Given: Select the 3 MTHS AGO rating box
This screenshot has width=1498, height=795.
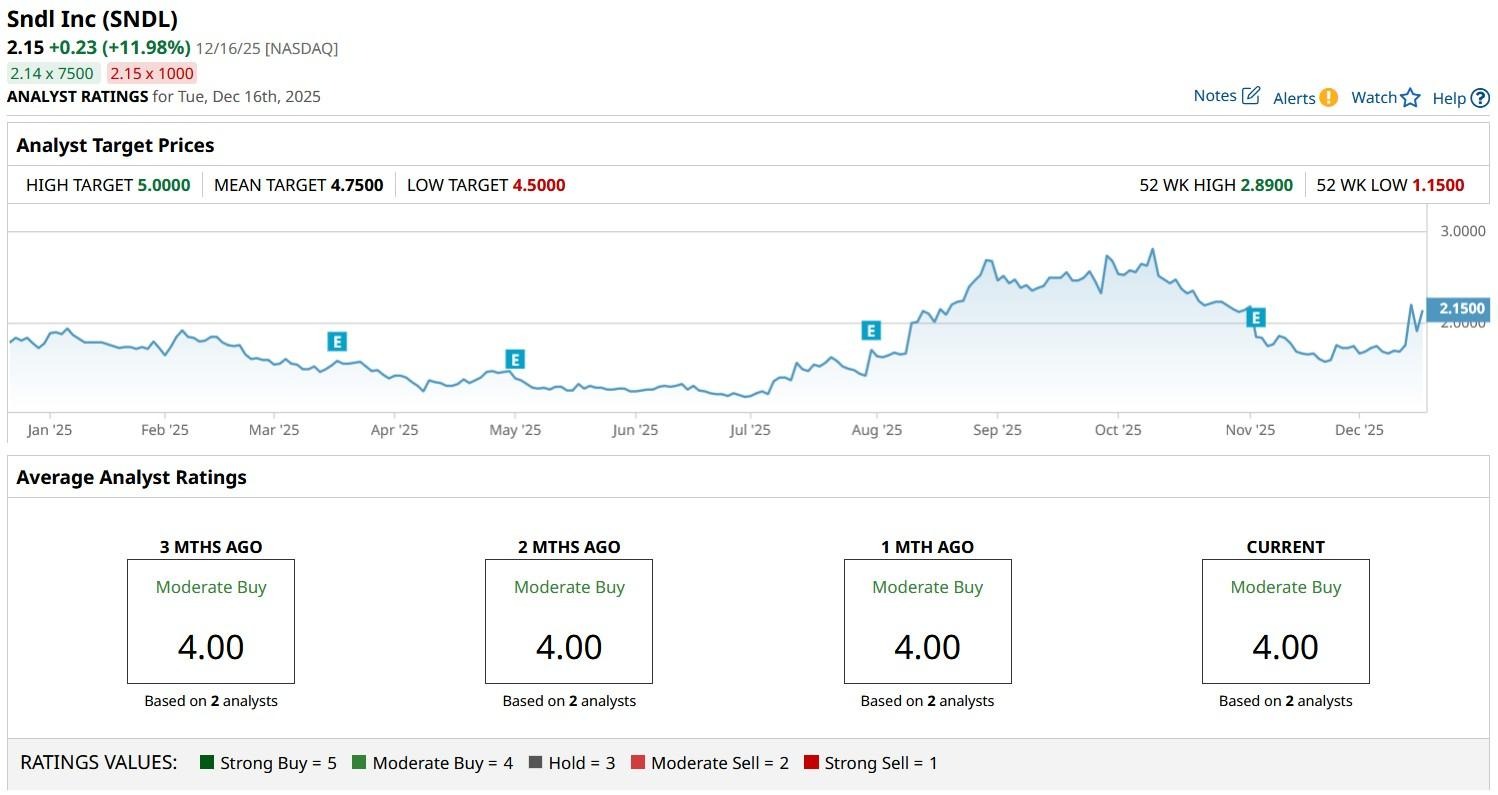Looking at the screenshot, I should point(211,621).
